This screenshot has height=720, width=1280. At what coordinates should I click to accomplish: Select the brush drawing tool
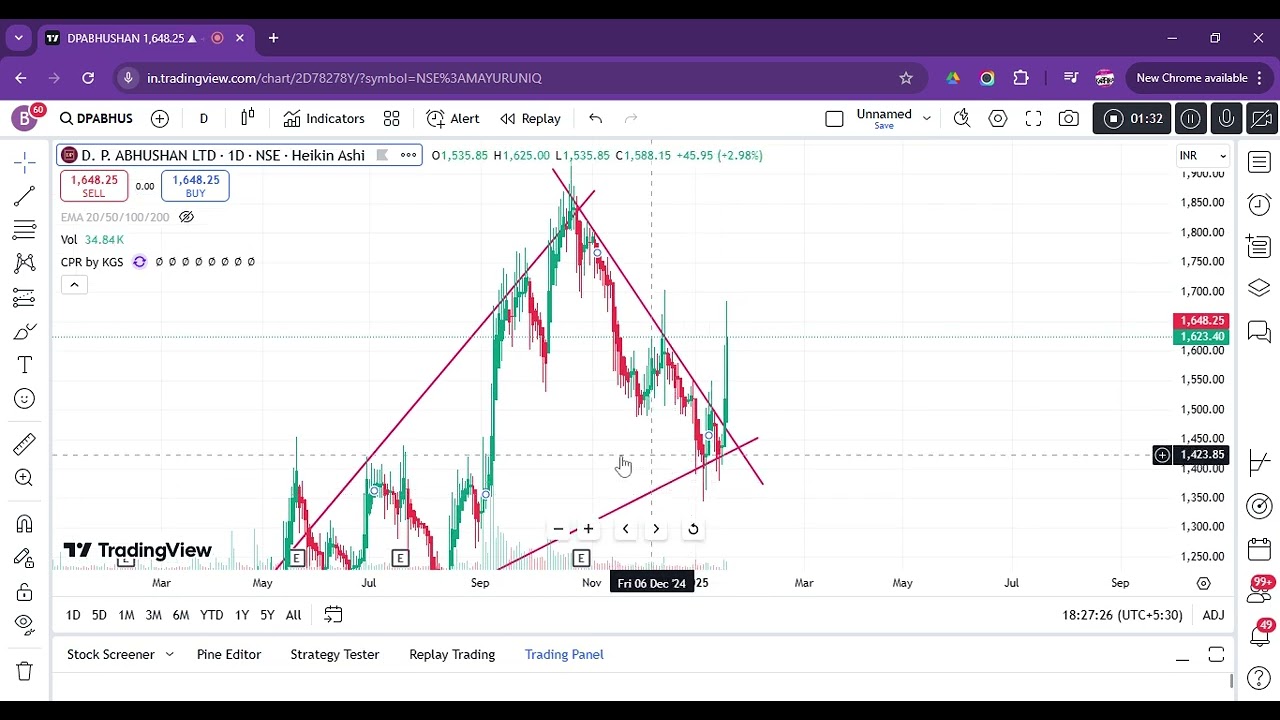click(25, 331)
